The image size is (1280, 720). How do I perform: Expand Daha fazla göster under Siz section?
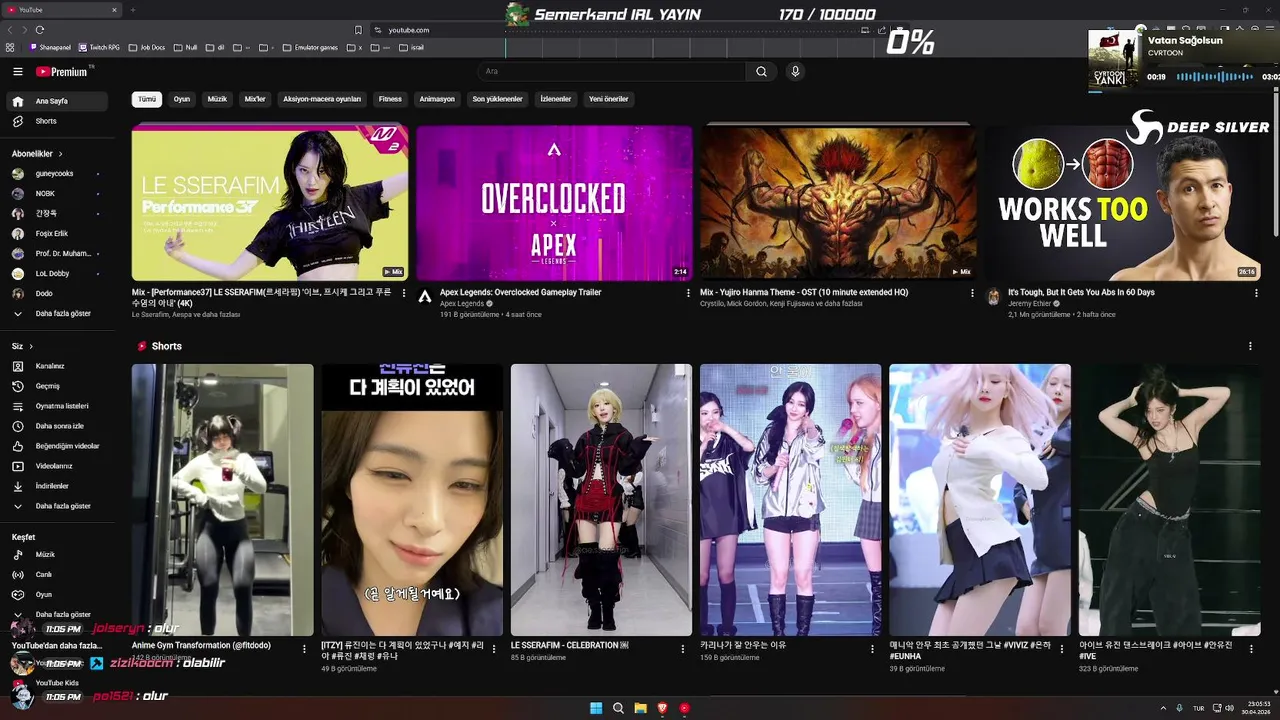pos(58,506)
